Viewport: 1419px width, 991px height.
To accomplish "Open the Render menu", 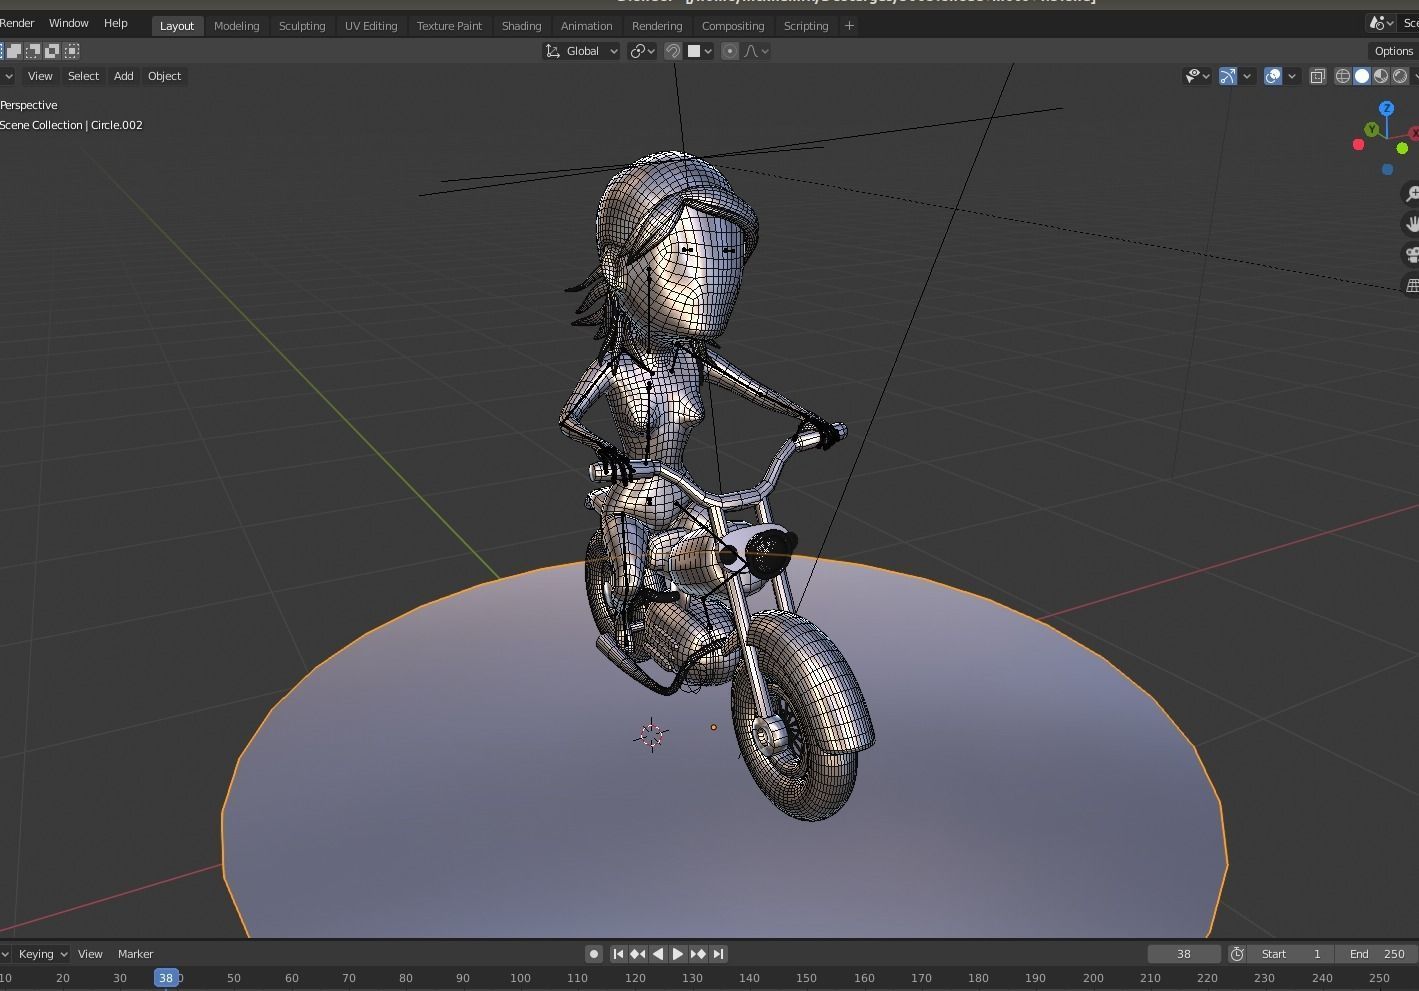I will pos(17,23).
